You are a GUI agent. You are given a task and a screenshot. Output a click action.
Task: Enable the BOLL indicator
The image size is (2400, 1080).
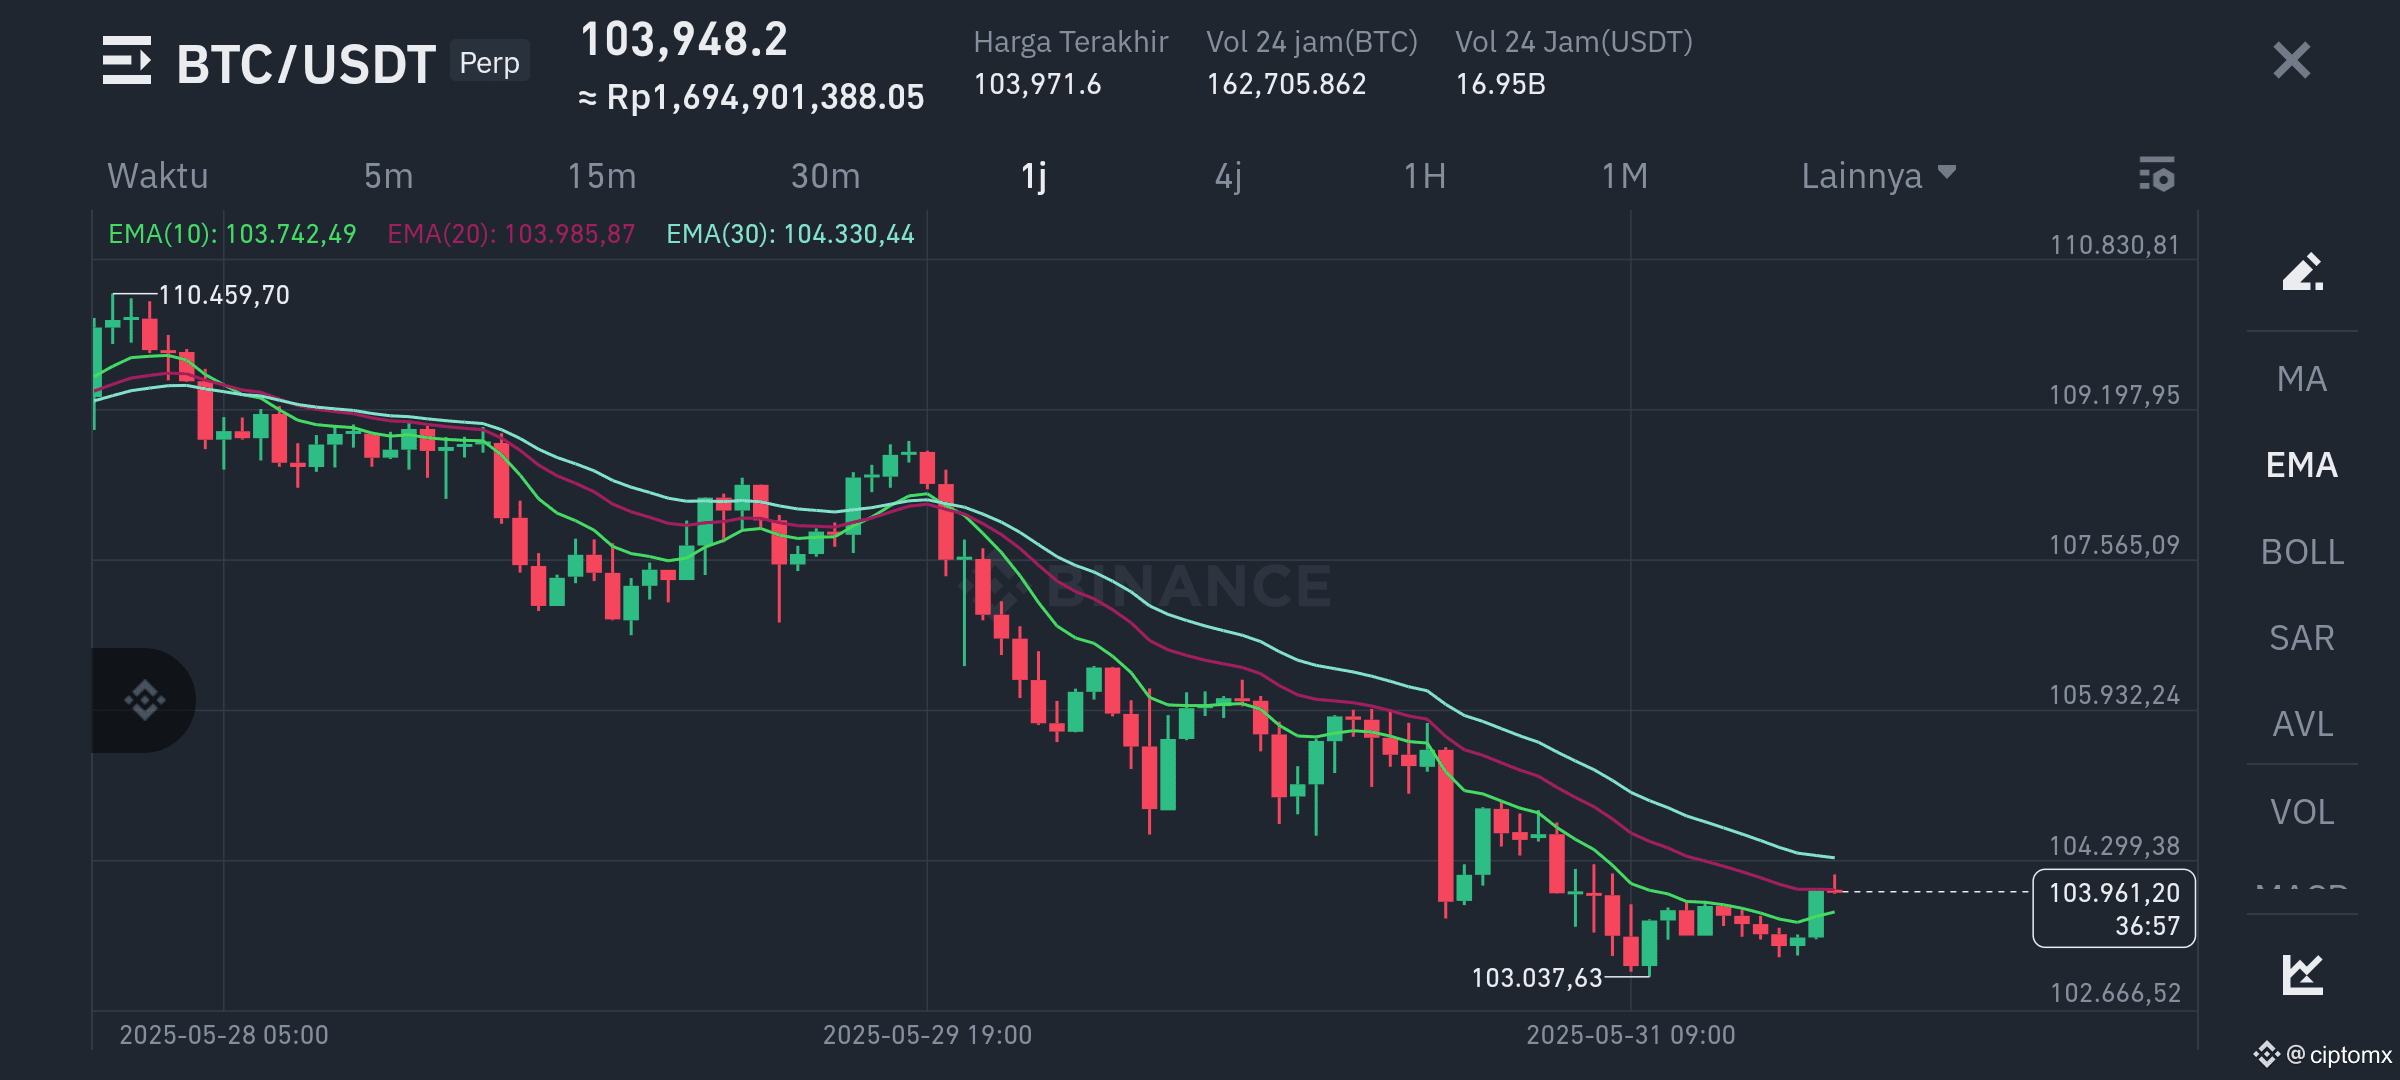(2301, 552)
